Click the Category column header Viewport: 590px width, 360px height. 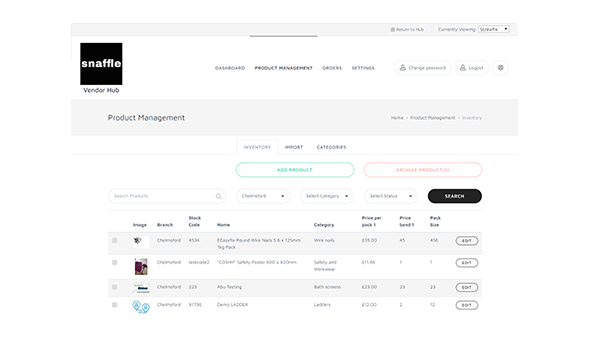click(324, 225)
